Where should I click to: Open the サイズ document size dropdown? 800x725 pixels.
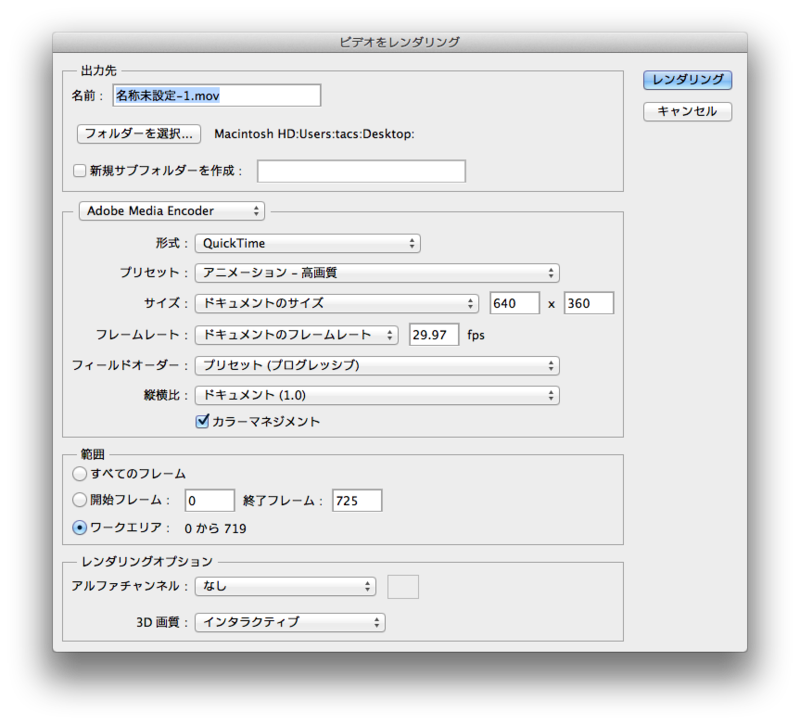[337, 303]
